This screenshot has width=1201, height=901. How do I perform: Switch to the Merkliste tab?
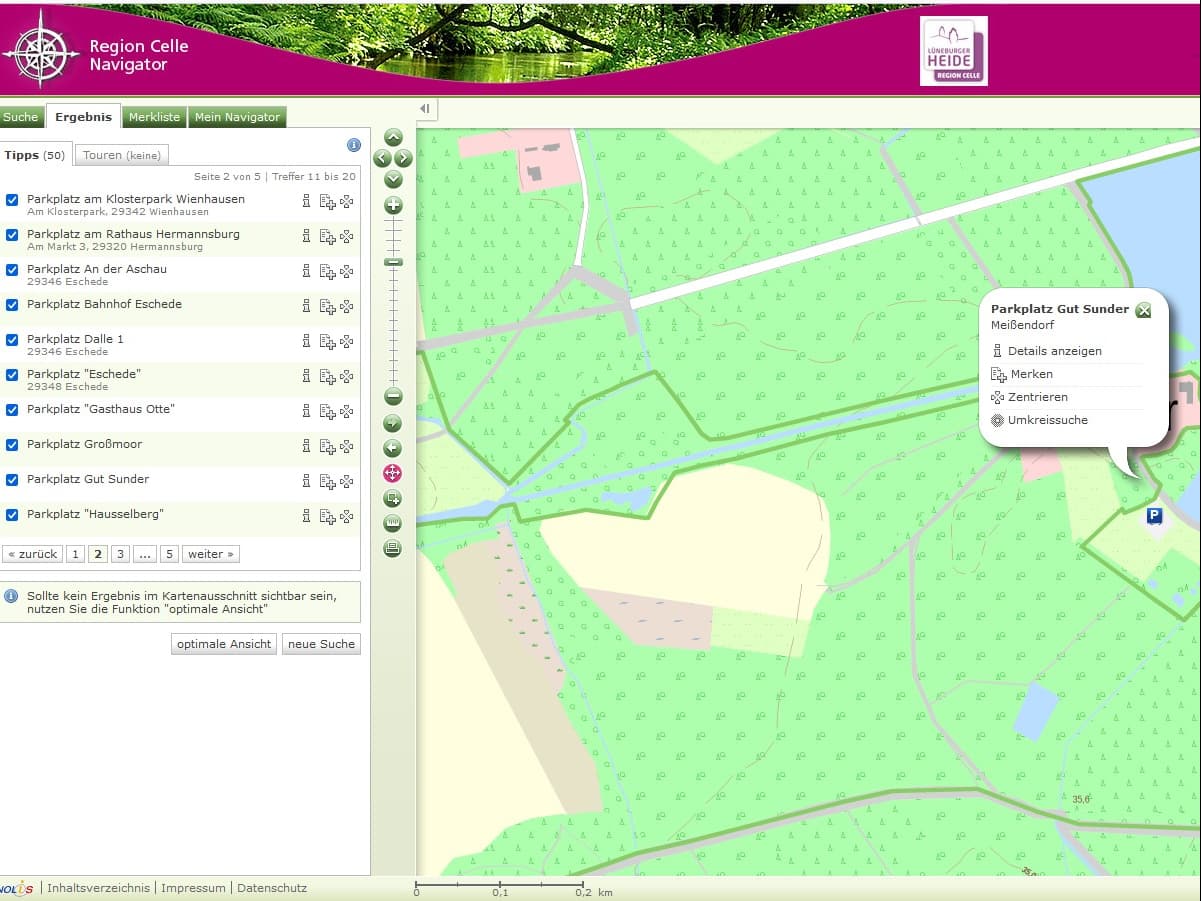tap(154, 117)
